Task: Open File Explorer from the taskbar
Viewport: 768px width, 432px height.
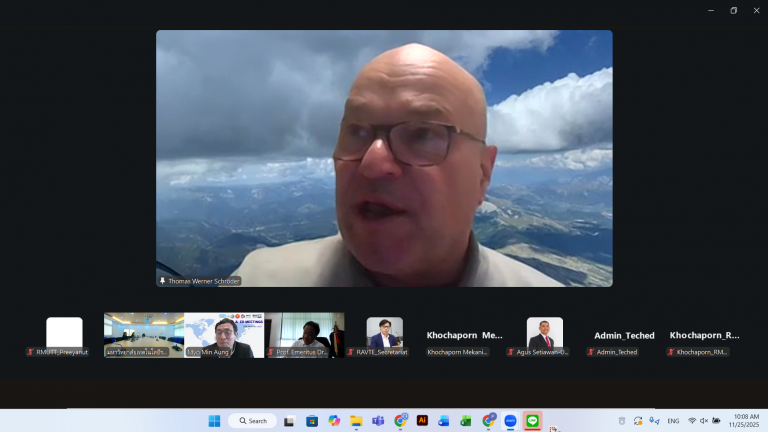Action: tap(356, 421)
